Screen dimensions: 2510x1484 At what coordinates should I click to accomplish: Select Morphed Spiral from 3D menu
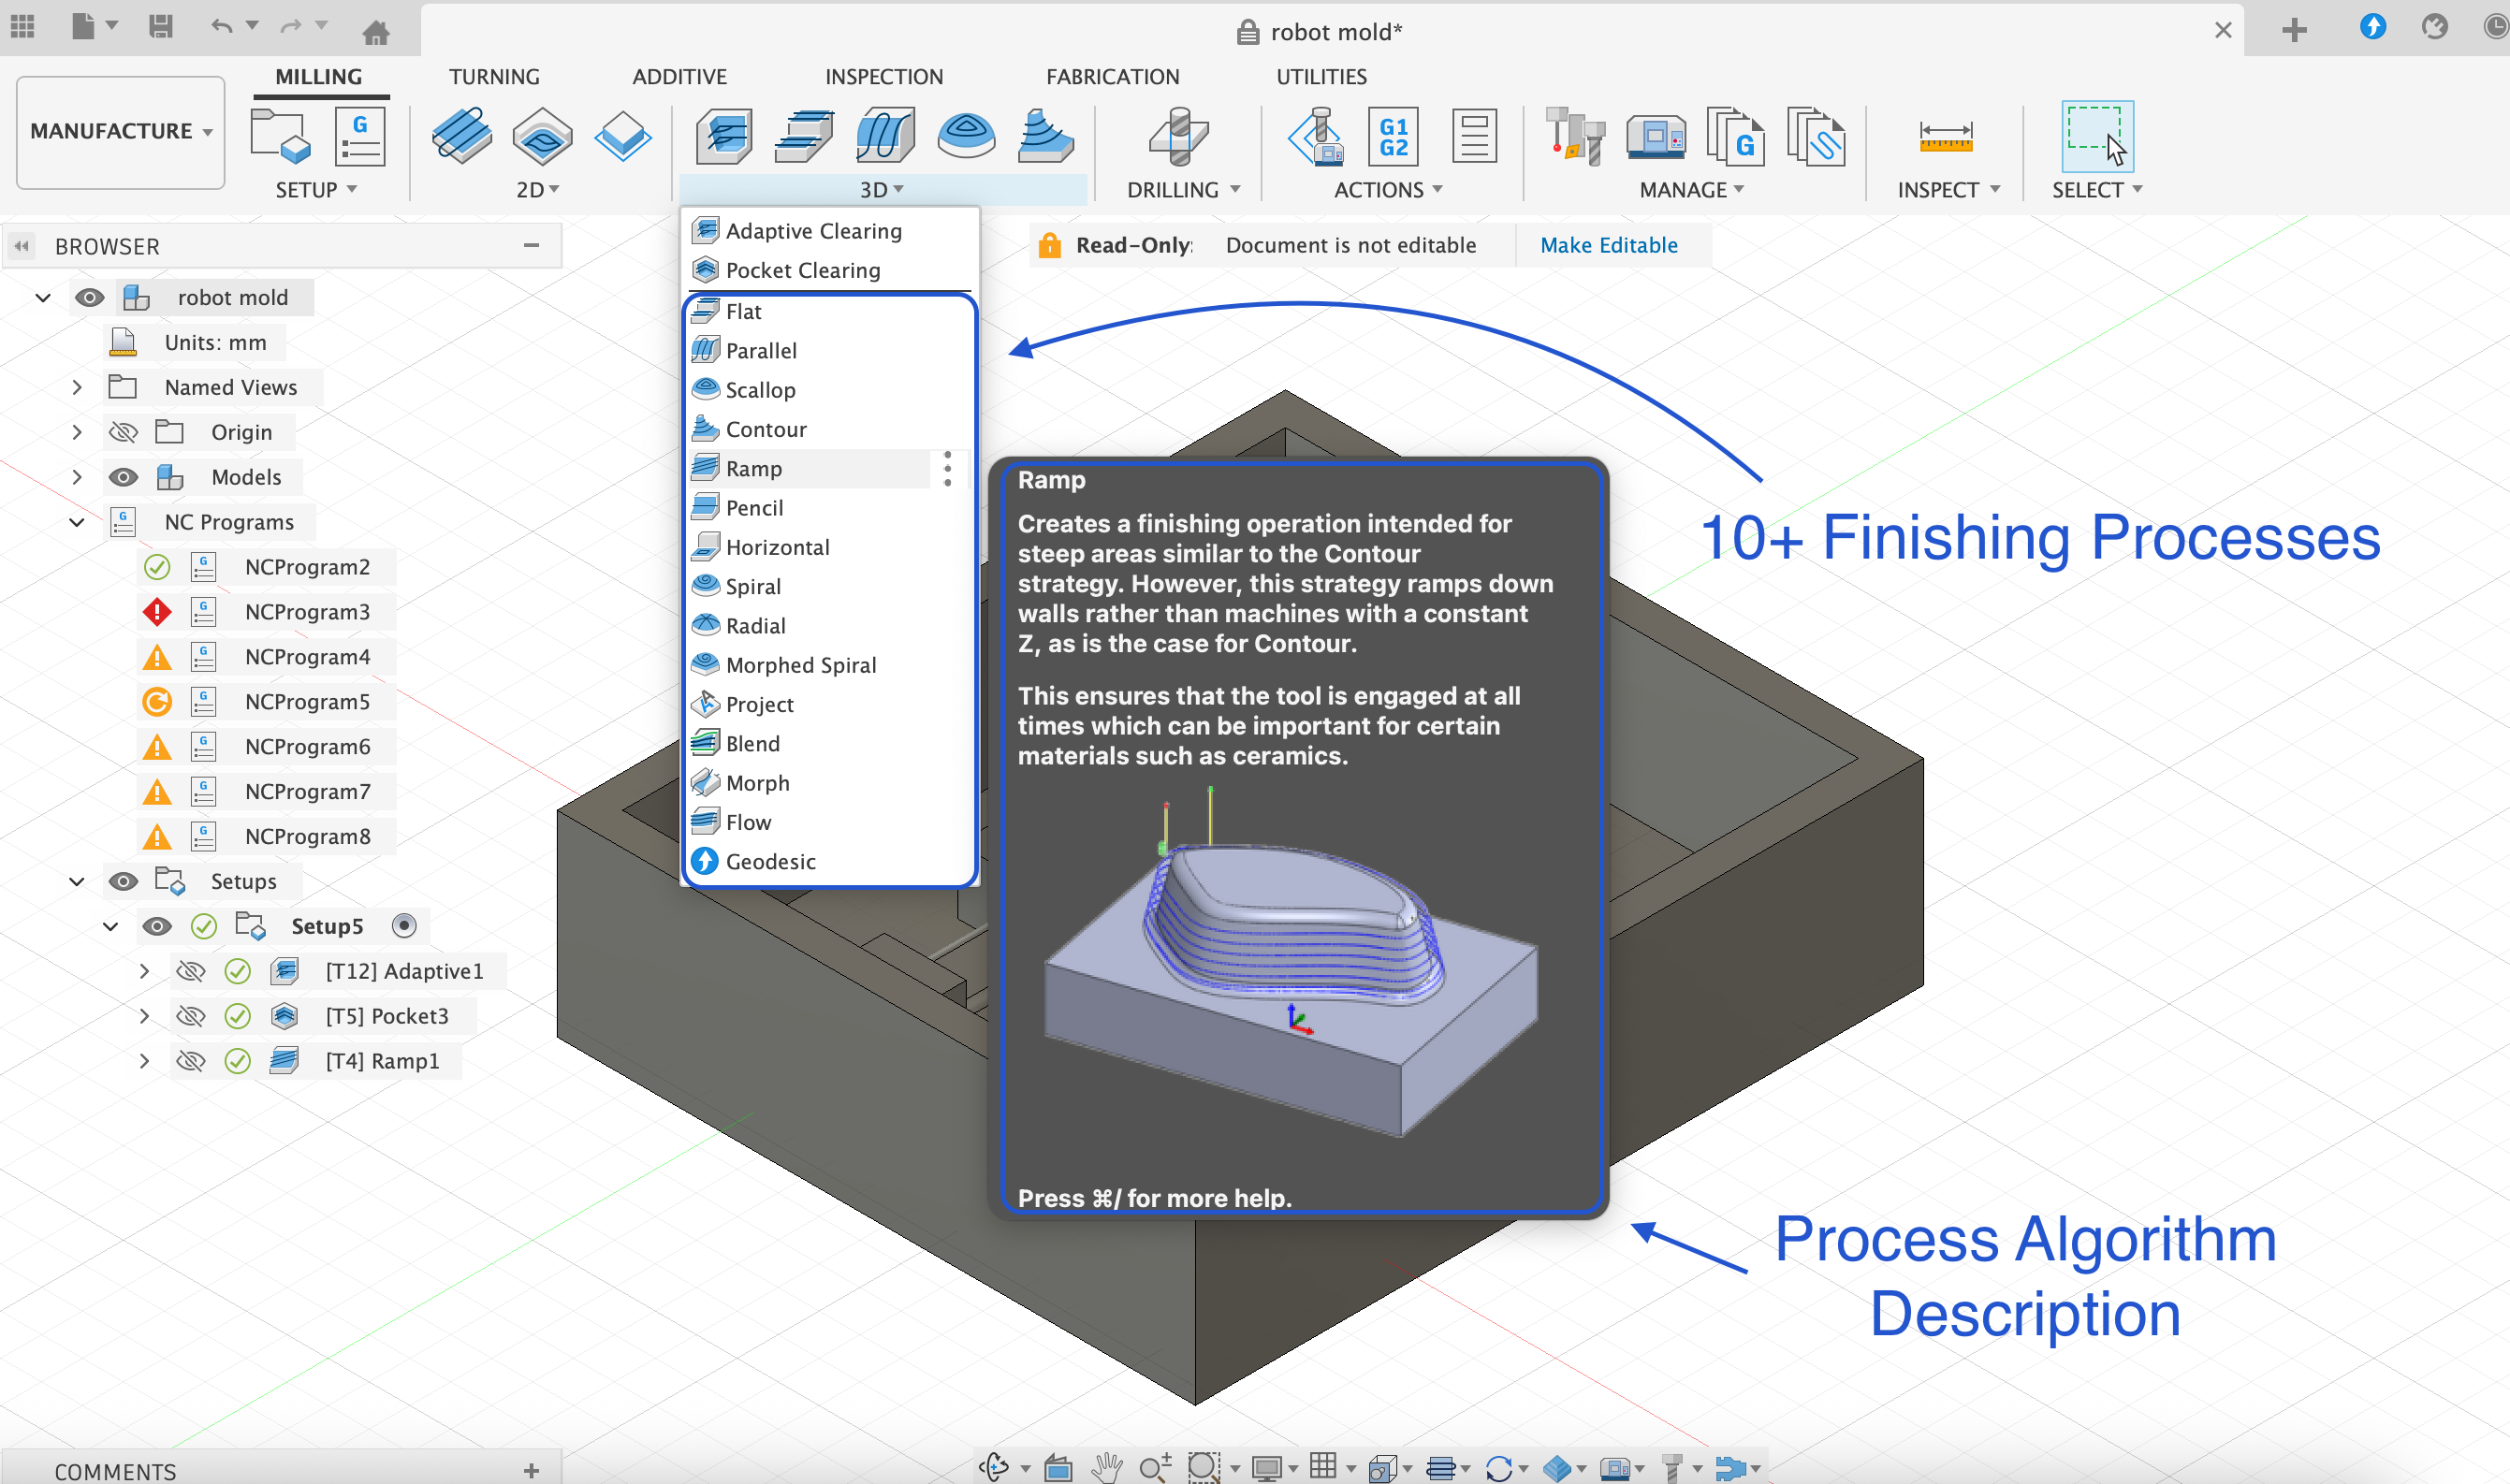click(800, 665)
